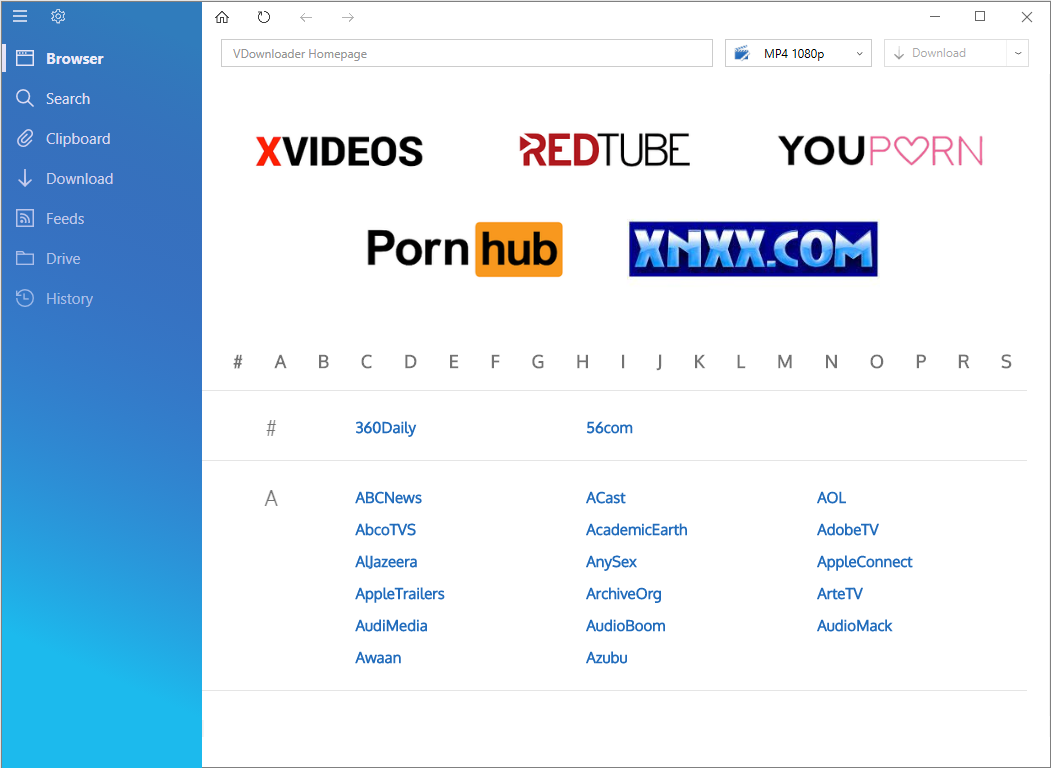
Task: Jump to index letter E
Action: (x=454, y=363)
